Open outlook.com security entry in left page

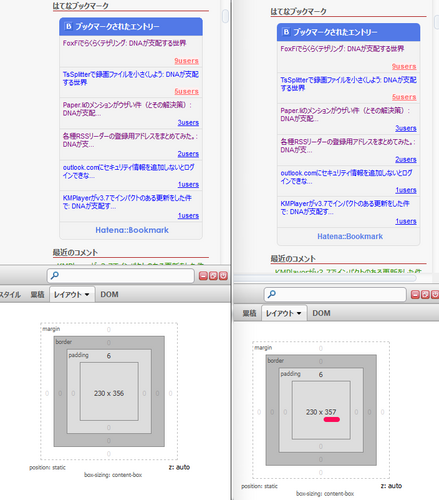129,171
